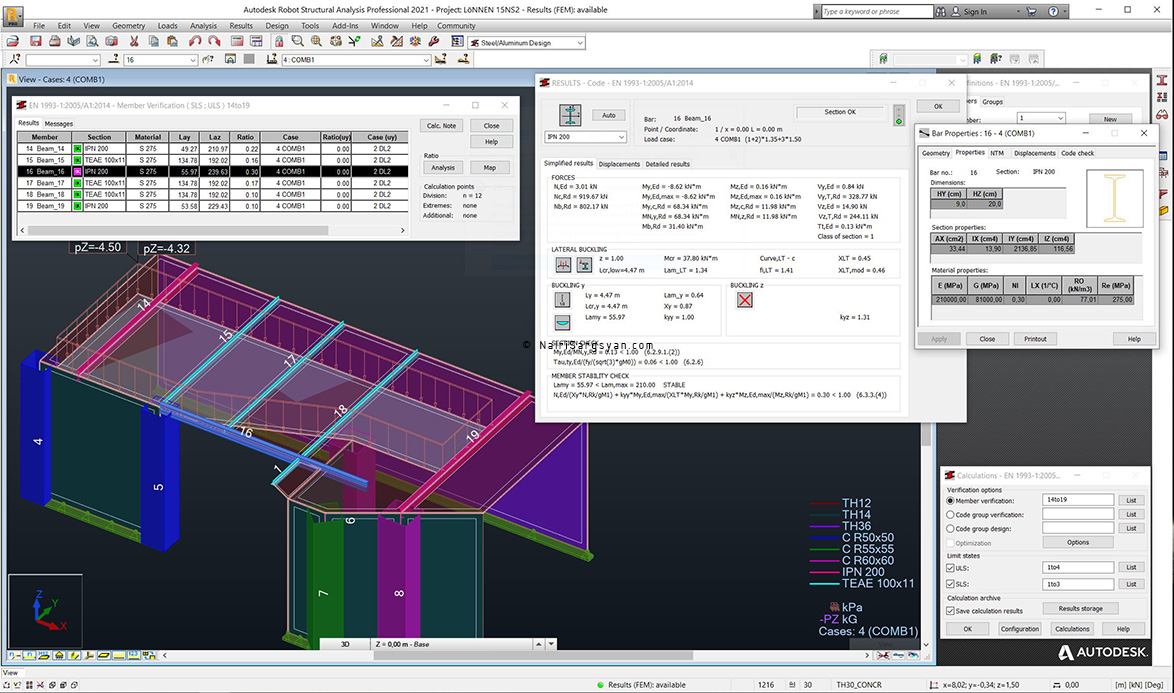The width and height of the screenshot is (1174, 693).
Task: Toggle the Optimization checkbox
Action: [x=950, y=543]
